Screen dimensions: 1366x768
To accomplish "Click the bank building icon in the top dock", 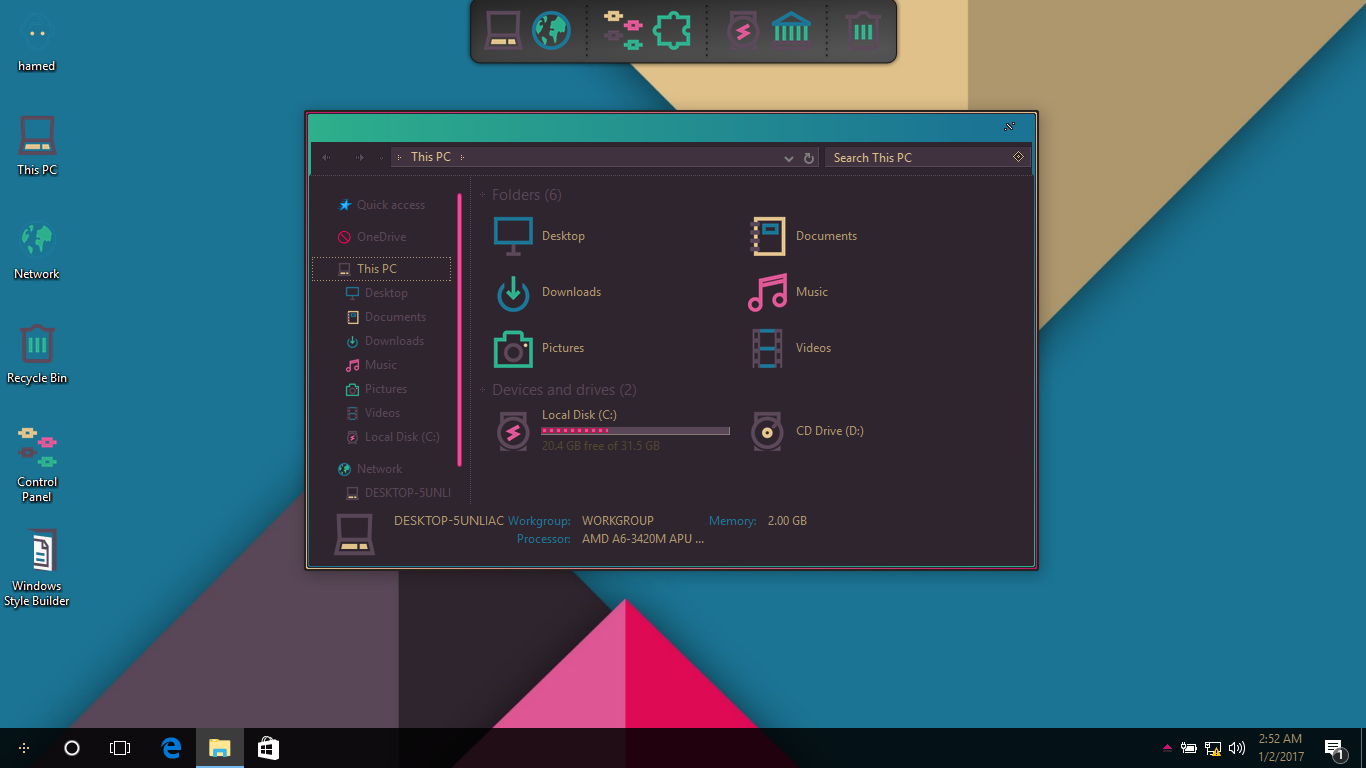I will coord(791,31).
